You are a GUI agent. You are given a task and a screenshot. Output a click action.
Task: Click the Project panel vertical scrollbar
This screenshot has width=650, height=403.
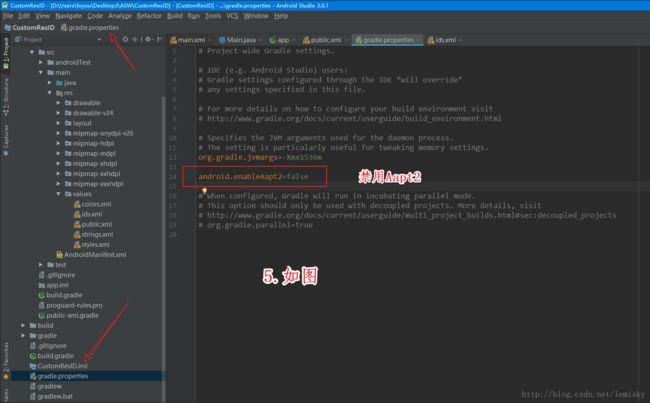pyautogui.click(x=163, y=249)
